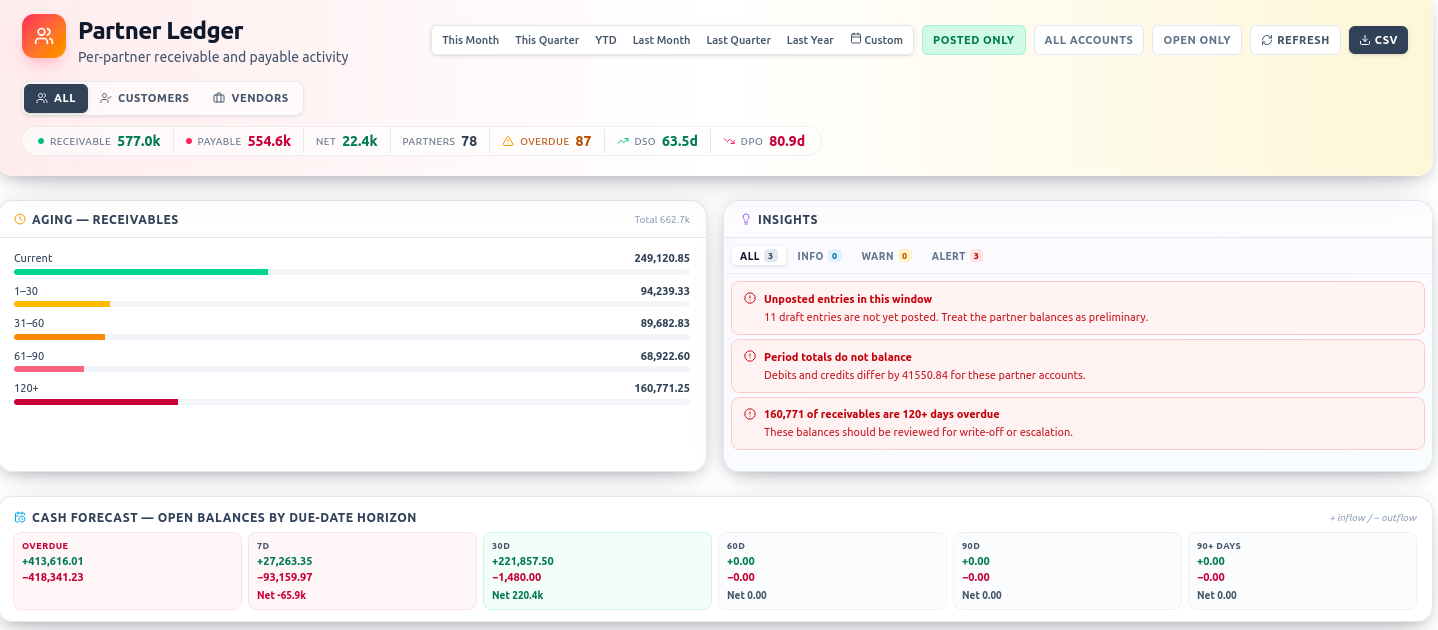This screenshot has width=1438, height=630.
Task: Click the + inflow / − outflow legend
Action: [1373, 518]
